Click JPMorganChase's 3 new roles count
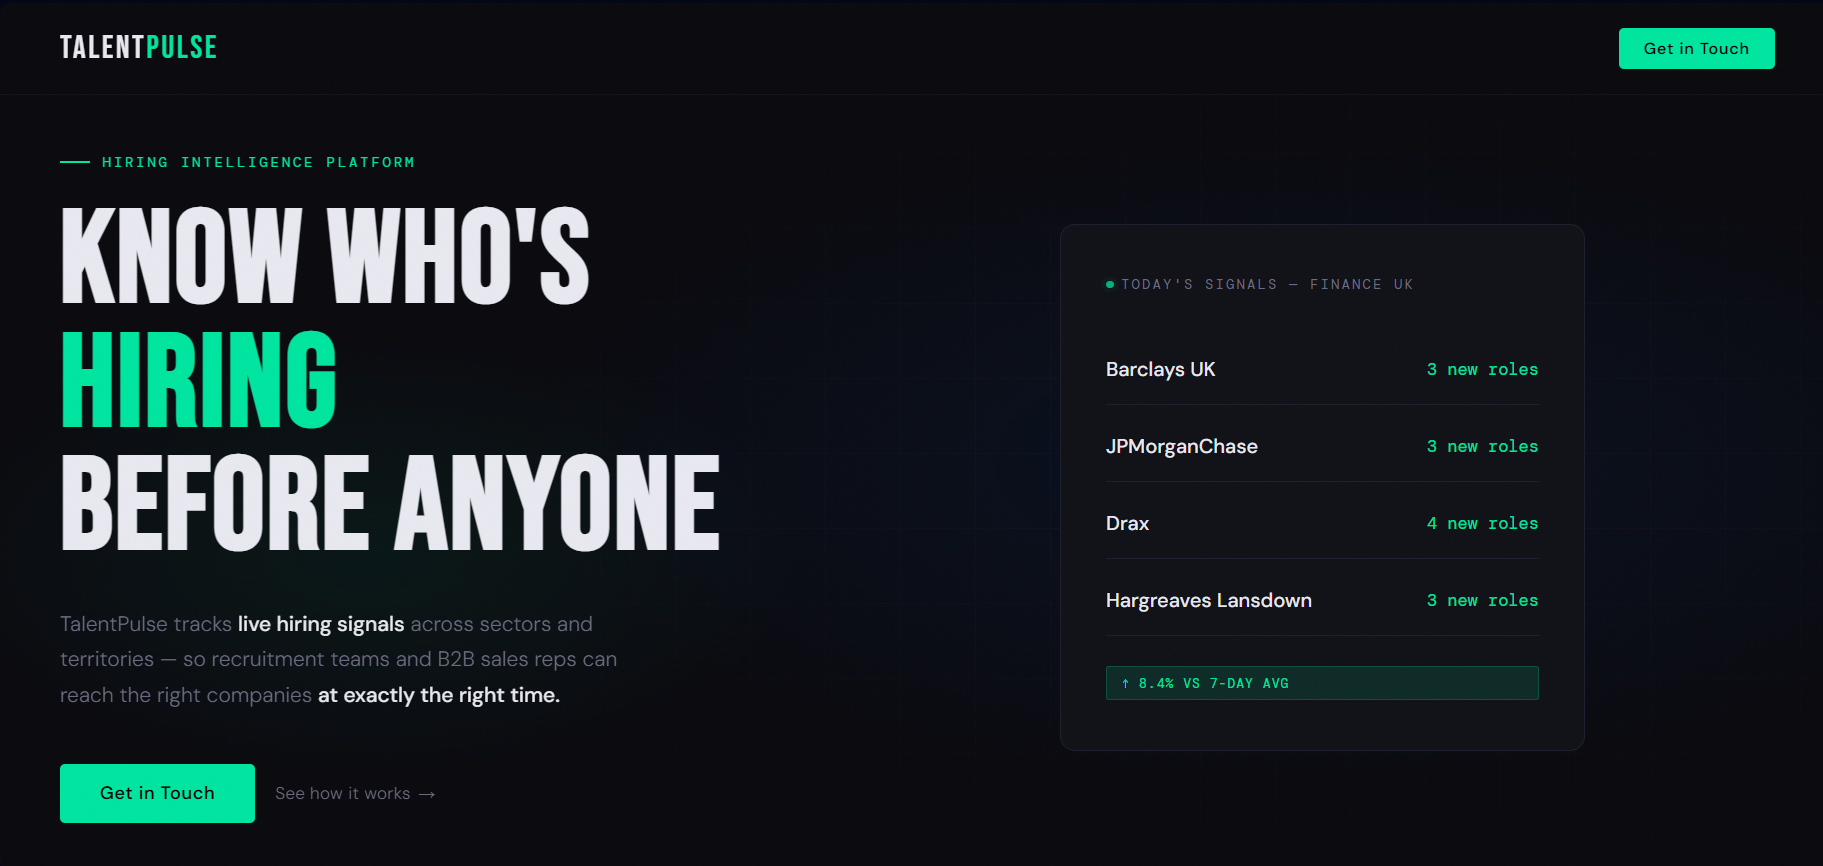This screenshot has height=866, width=1823. click(x=1482, y=446)
